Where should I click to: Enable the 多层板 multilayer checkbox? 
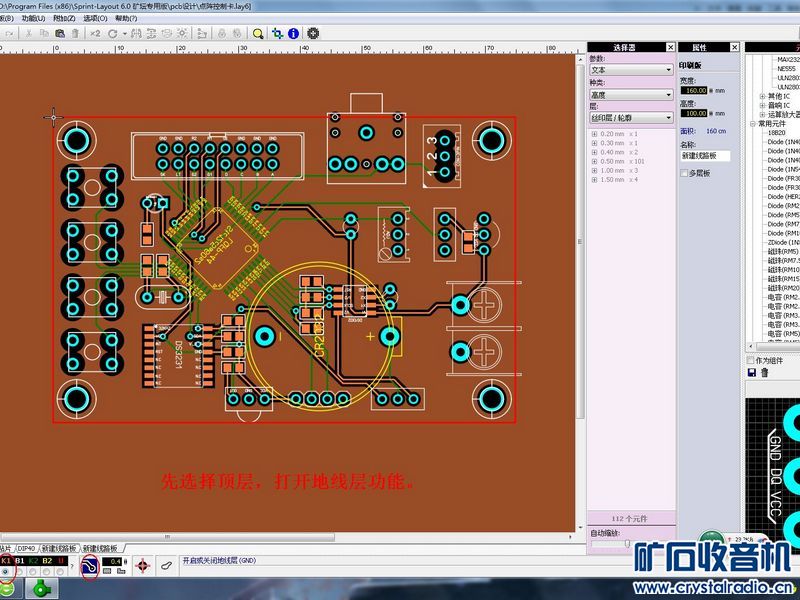coord(684,173)
